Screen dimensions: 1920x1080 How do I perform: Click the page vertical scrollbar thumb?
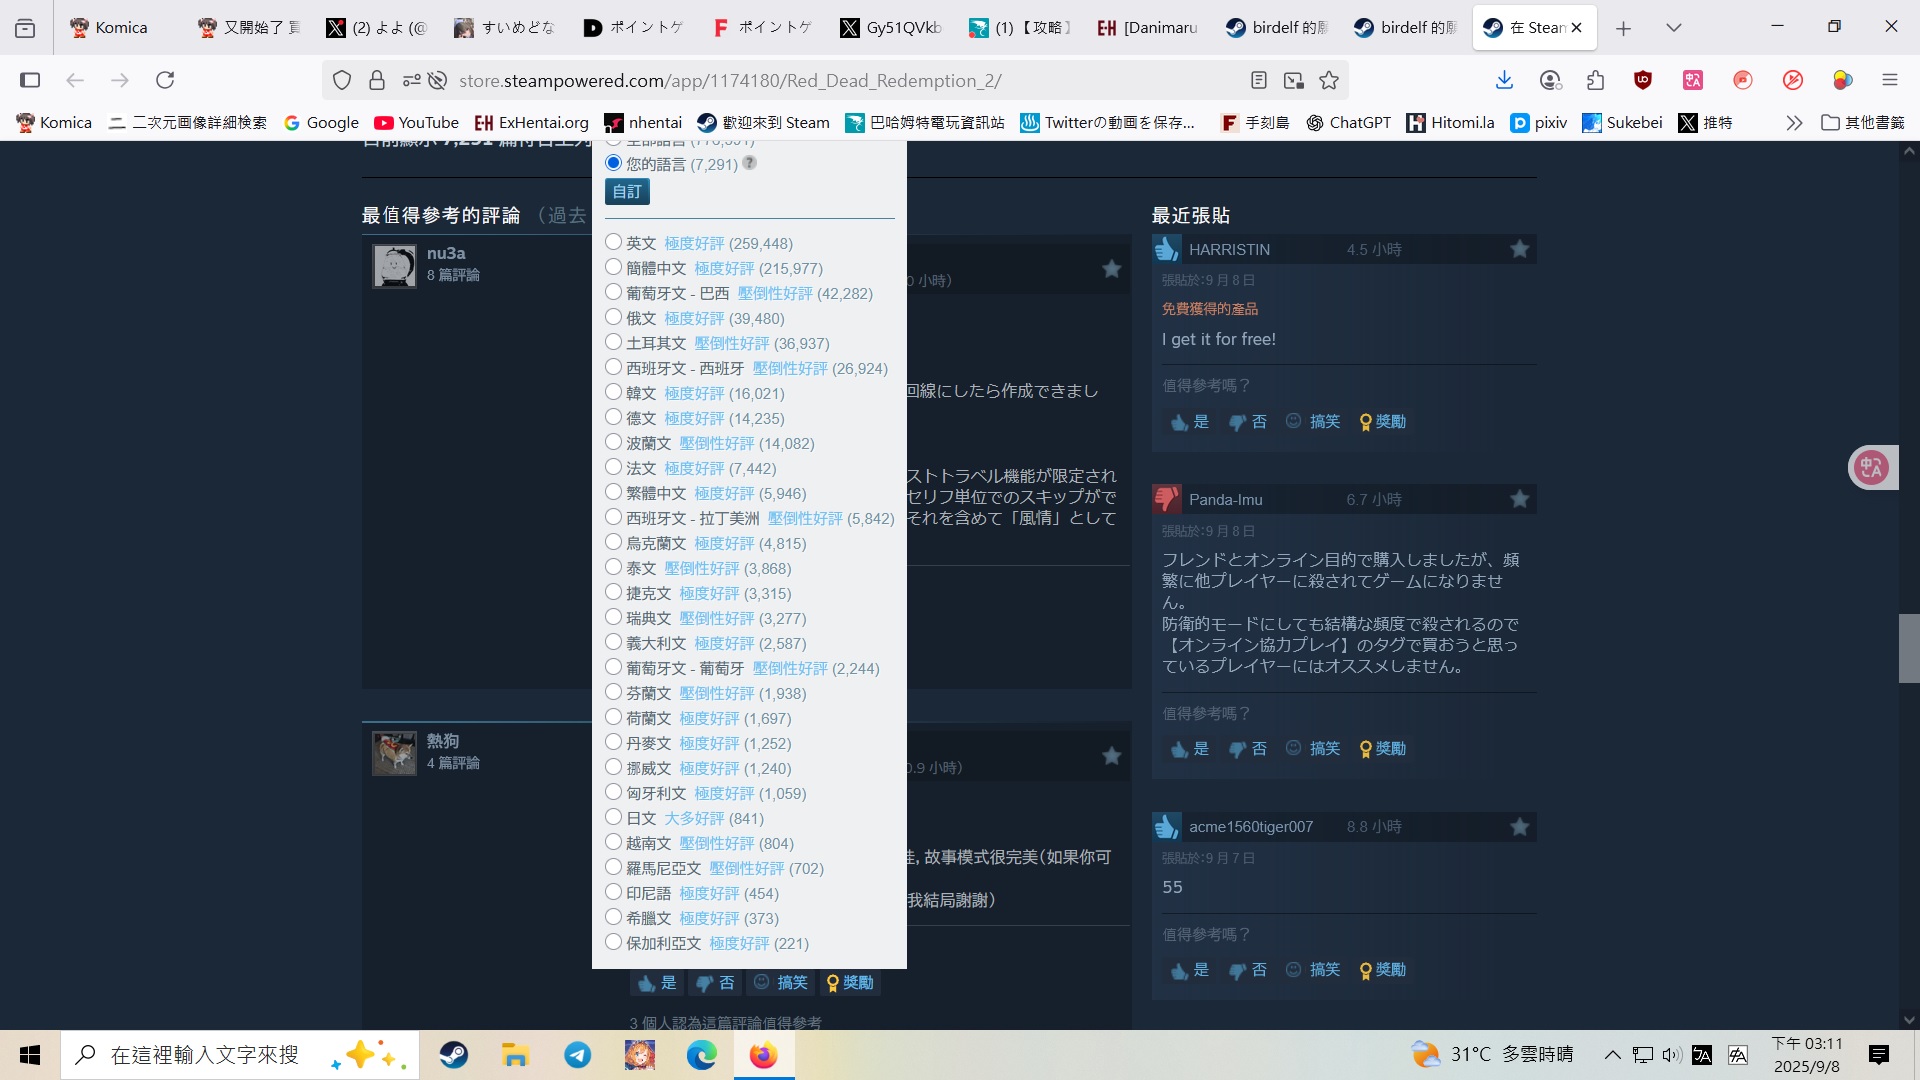[1909, 648]
